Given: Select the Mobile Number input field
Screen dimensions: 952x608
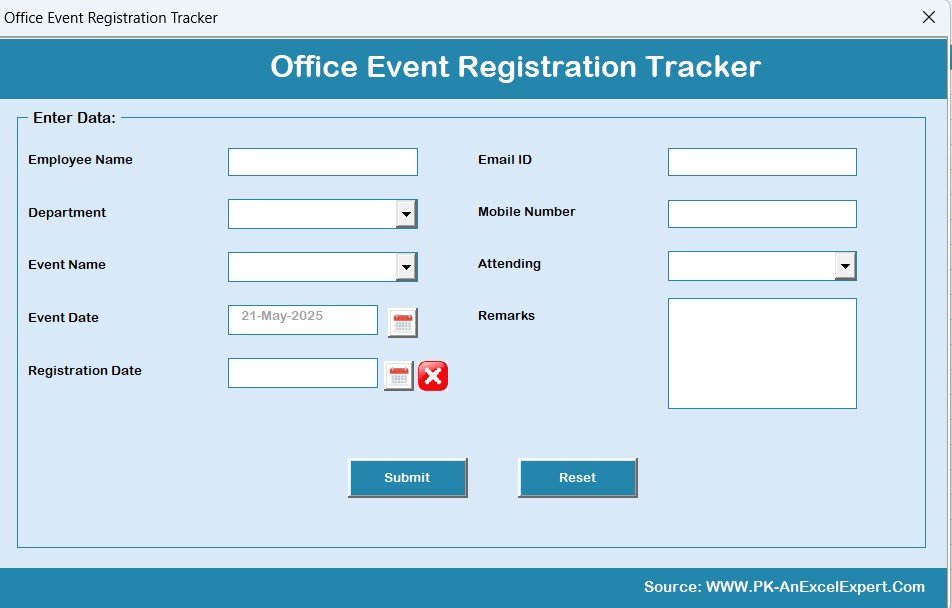Looking at the screenshot, I should tap(762, 214).
